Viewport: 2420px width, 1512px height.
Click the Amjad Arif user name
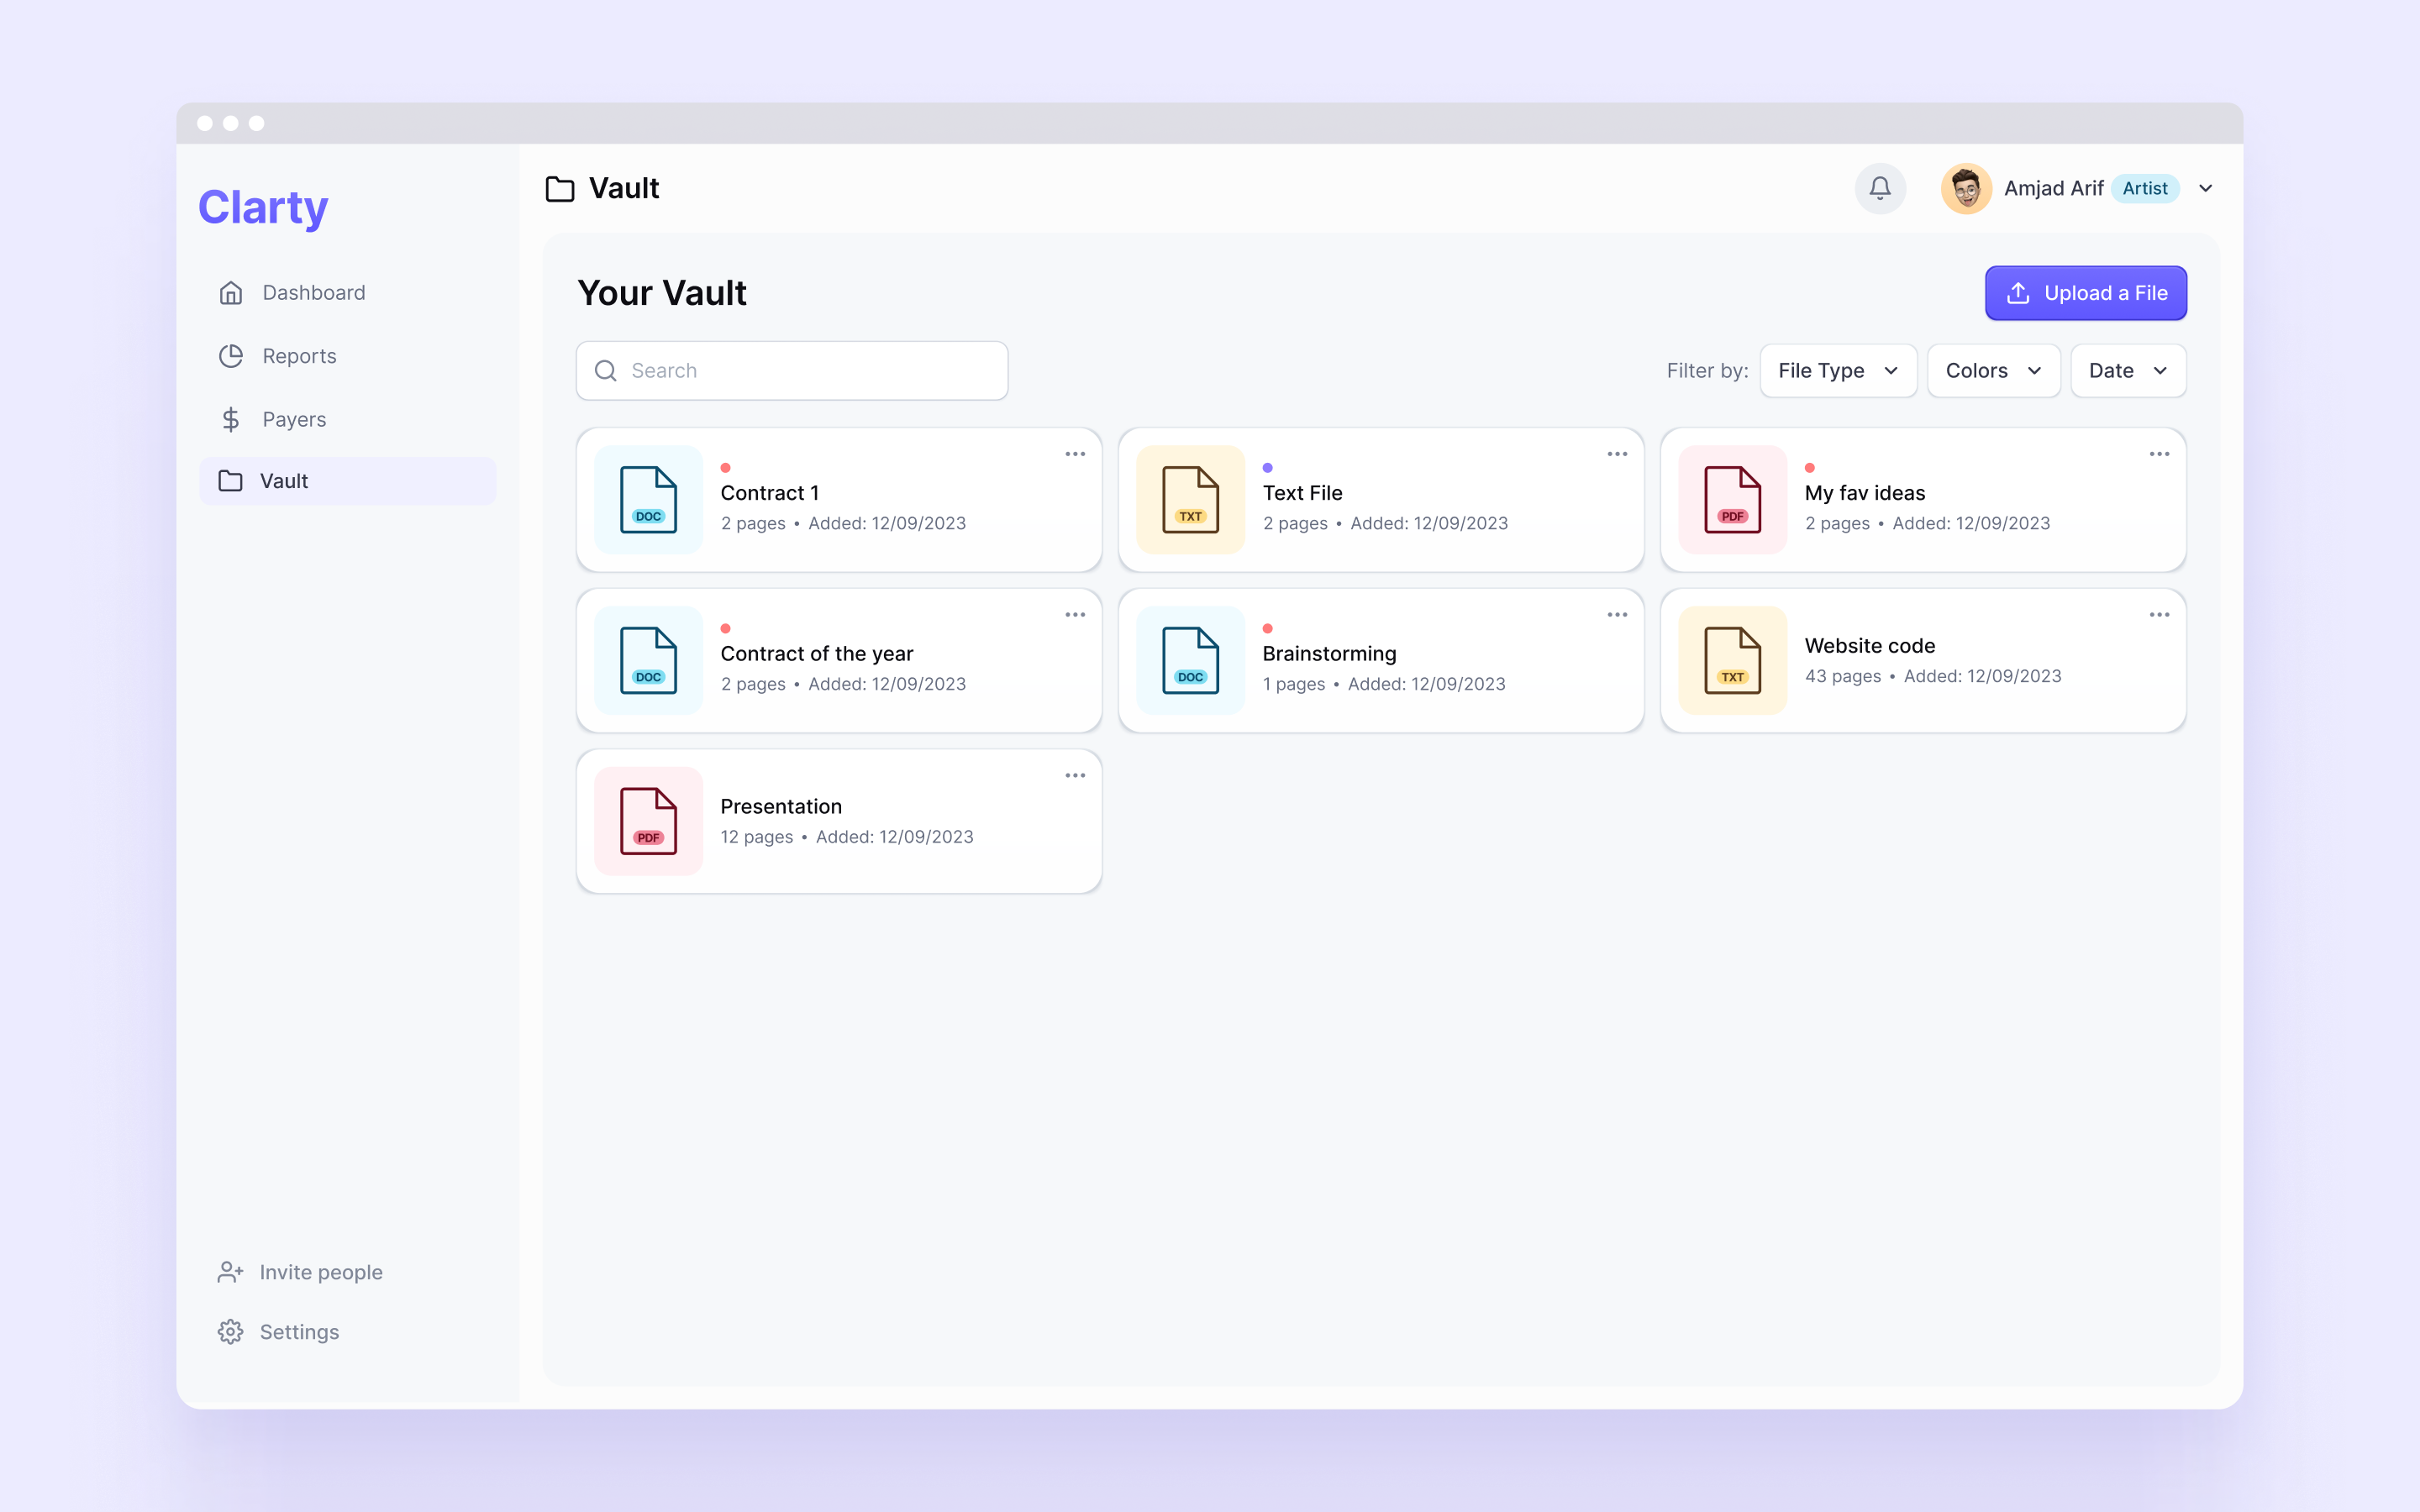tap(2053, 188)
